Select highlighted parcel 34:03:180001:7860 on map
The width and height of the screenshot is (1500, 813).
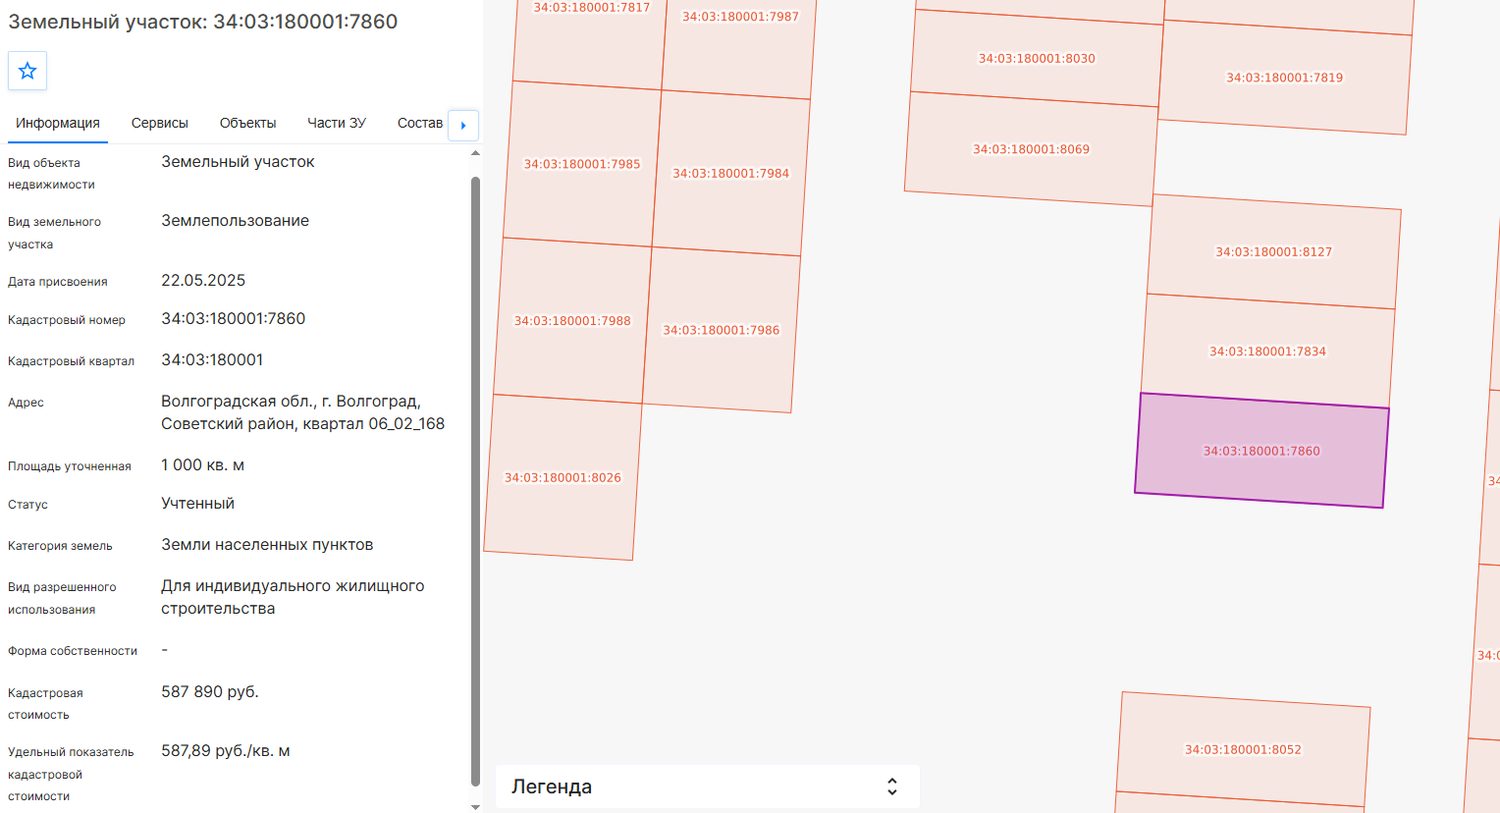1261,450
